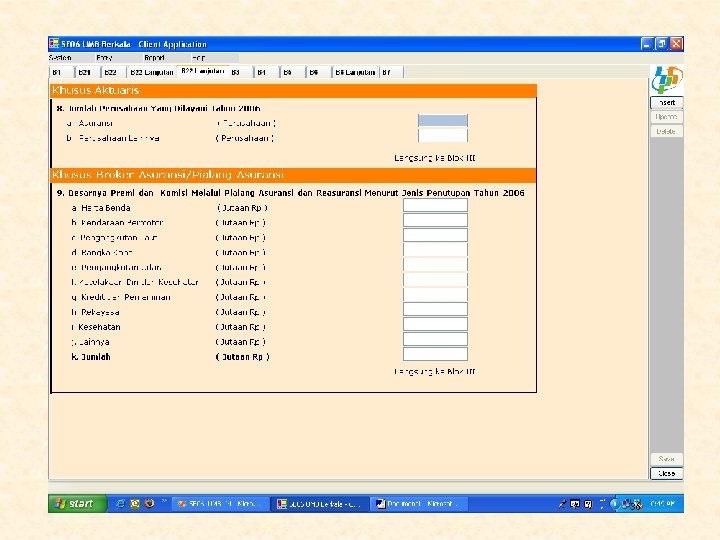Open the Entry menu

[x=104, y=58]
